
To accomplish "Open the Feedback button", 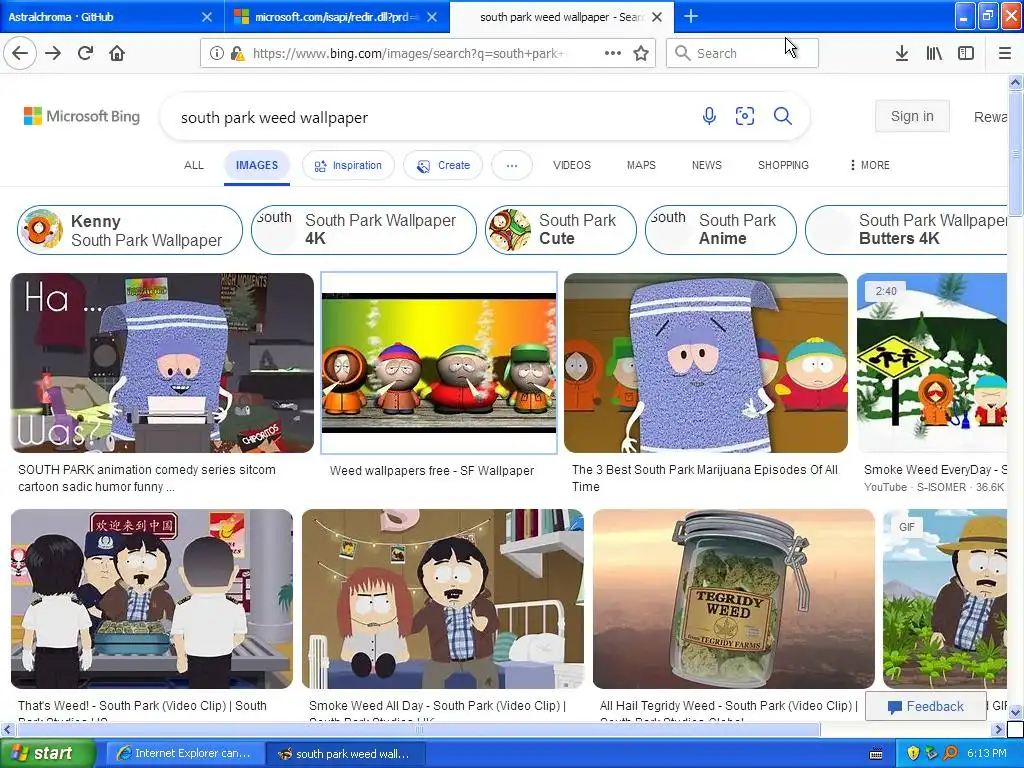I will click(926, 706).
